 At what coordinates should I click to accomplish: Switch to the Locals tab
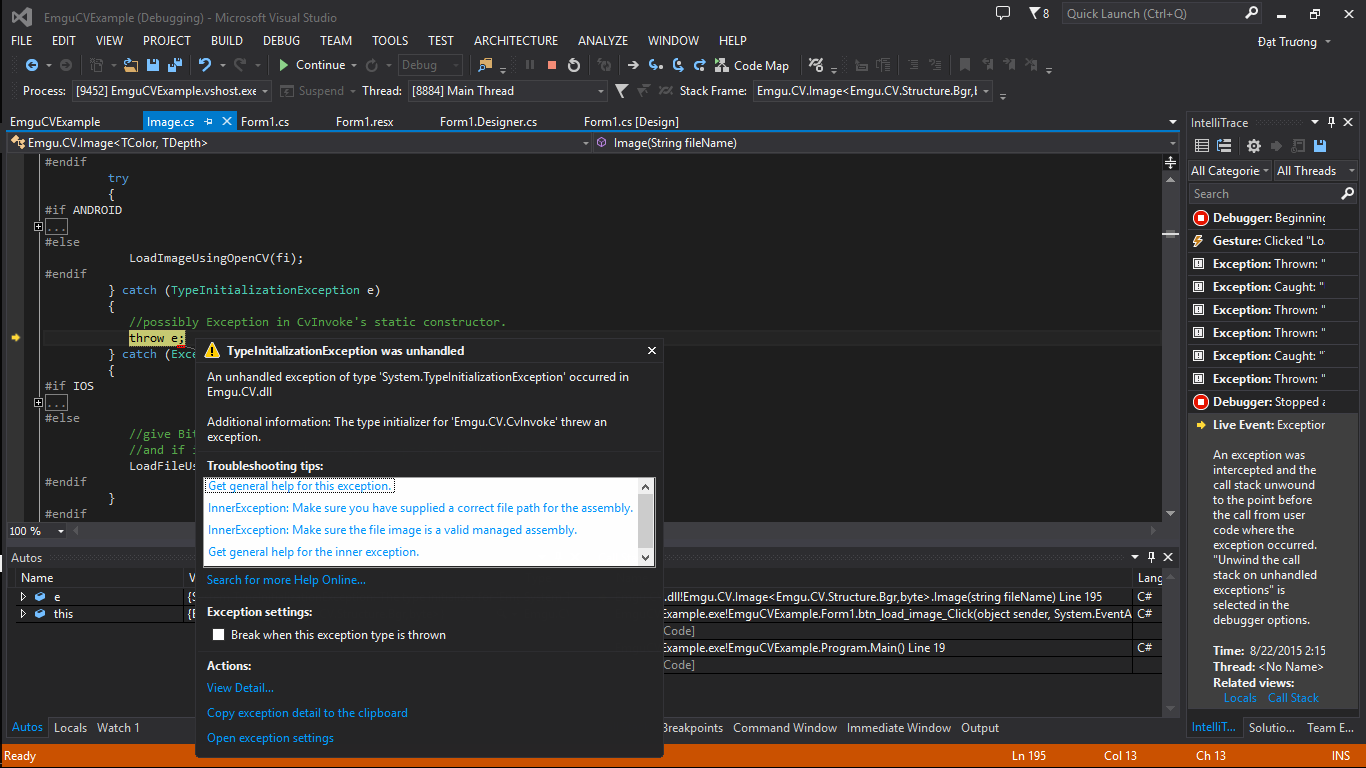point(70,728)
